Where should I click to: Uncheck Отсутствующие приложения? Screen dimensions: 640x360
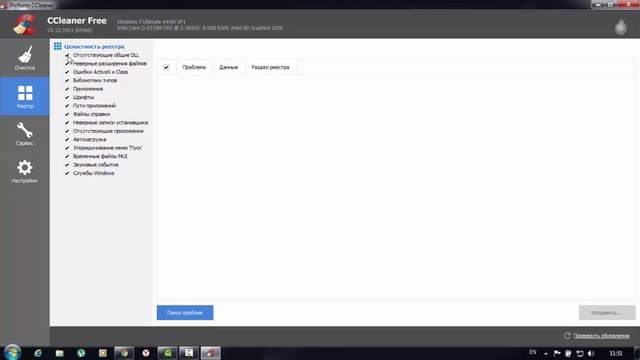click(x=67, y=131)
